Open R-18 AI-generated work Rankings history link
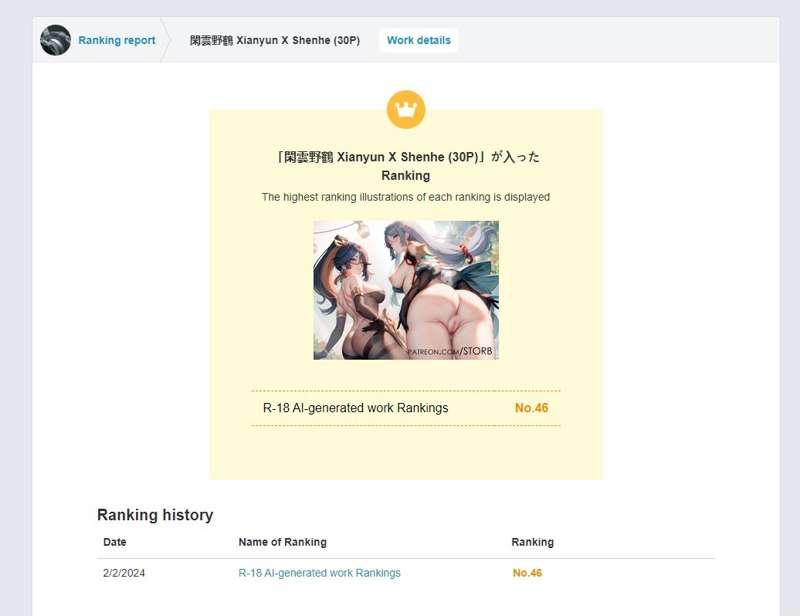 coord(319,573)
